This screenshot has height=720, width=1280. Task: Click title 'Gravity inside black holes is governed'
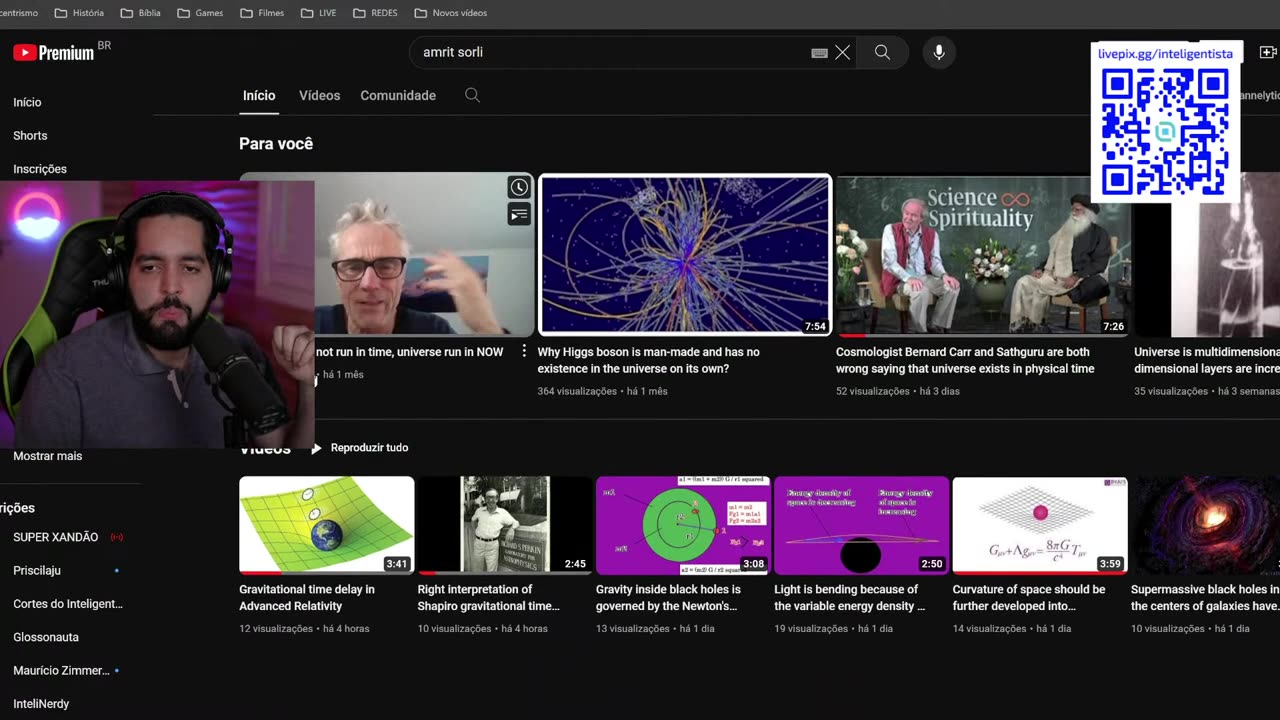pos(668,598)
